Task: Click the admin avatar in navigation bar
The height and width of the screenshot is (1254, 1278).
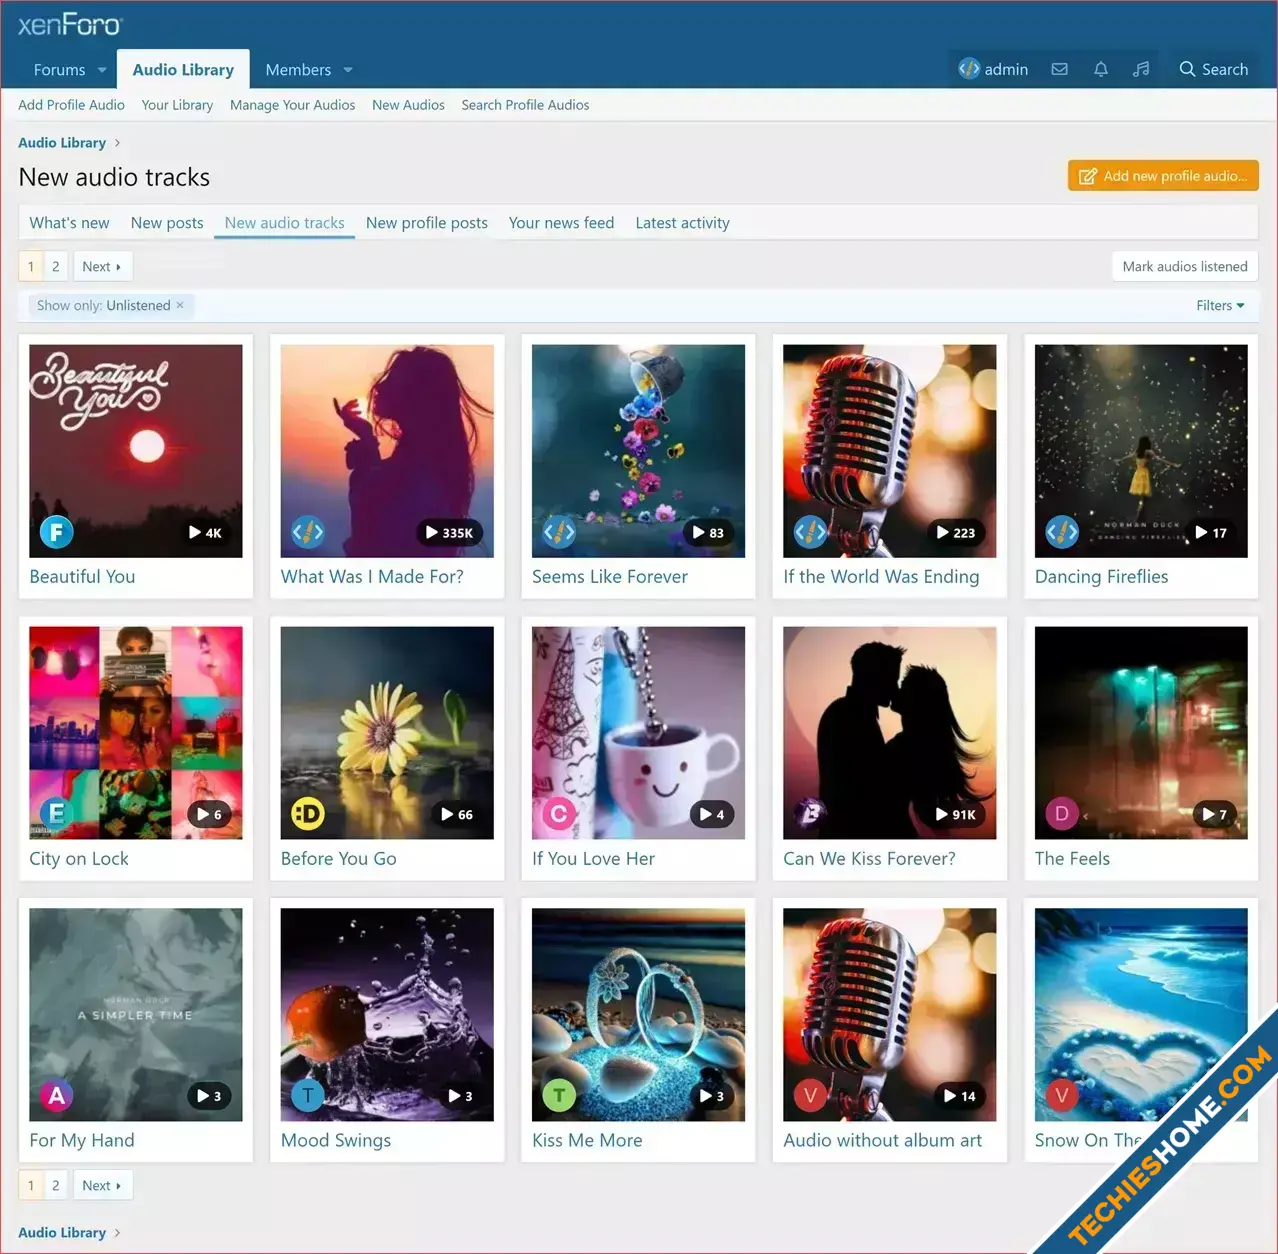Action: pos(969,68)
